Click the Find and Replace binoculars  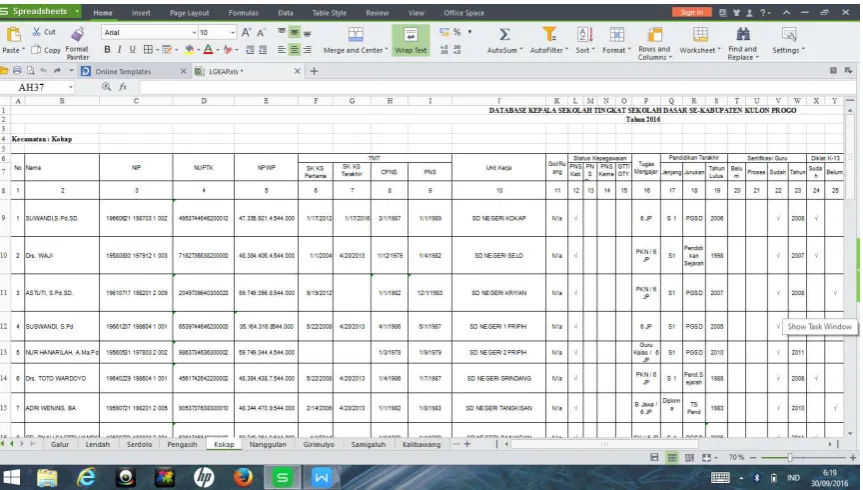click(743, 35)
